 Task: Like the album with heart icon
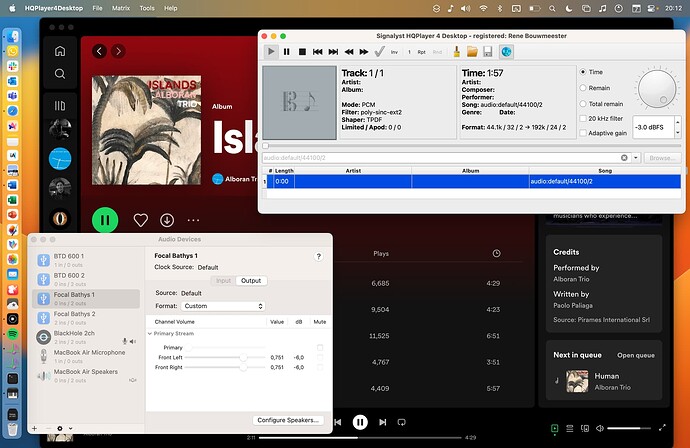(x=140, y=220)
